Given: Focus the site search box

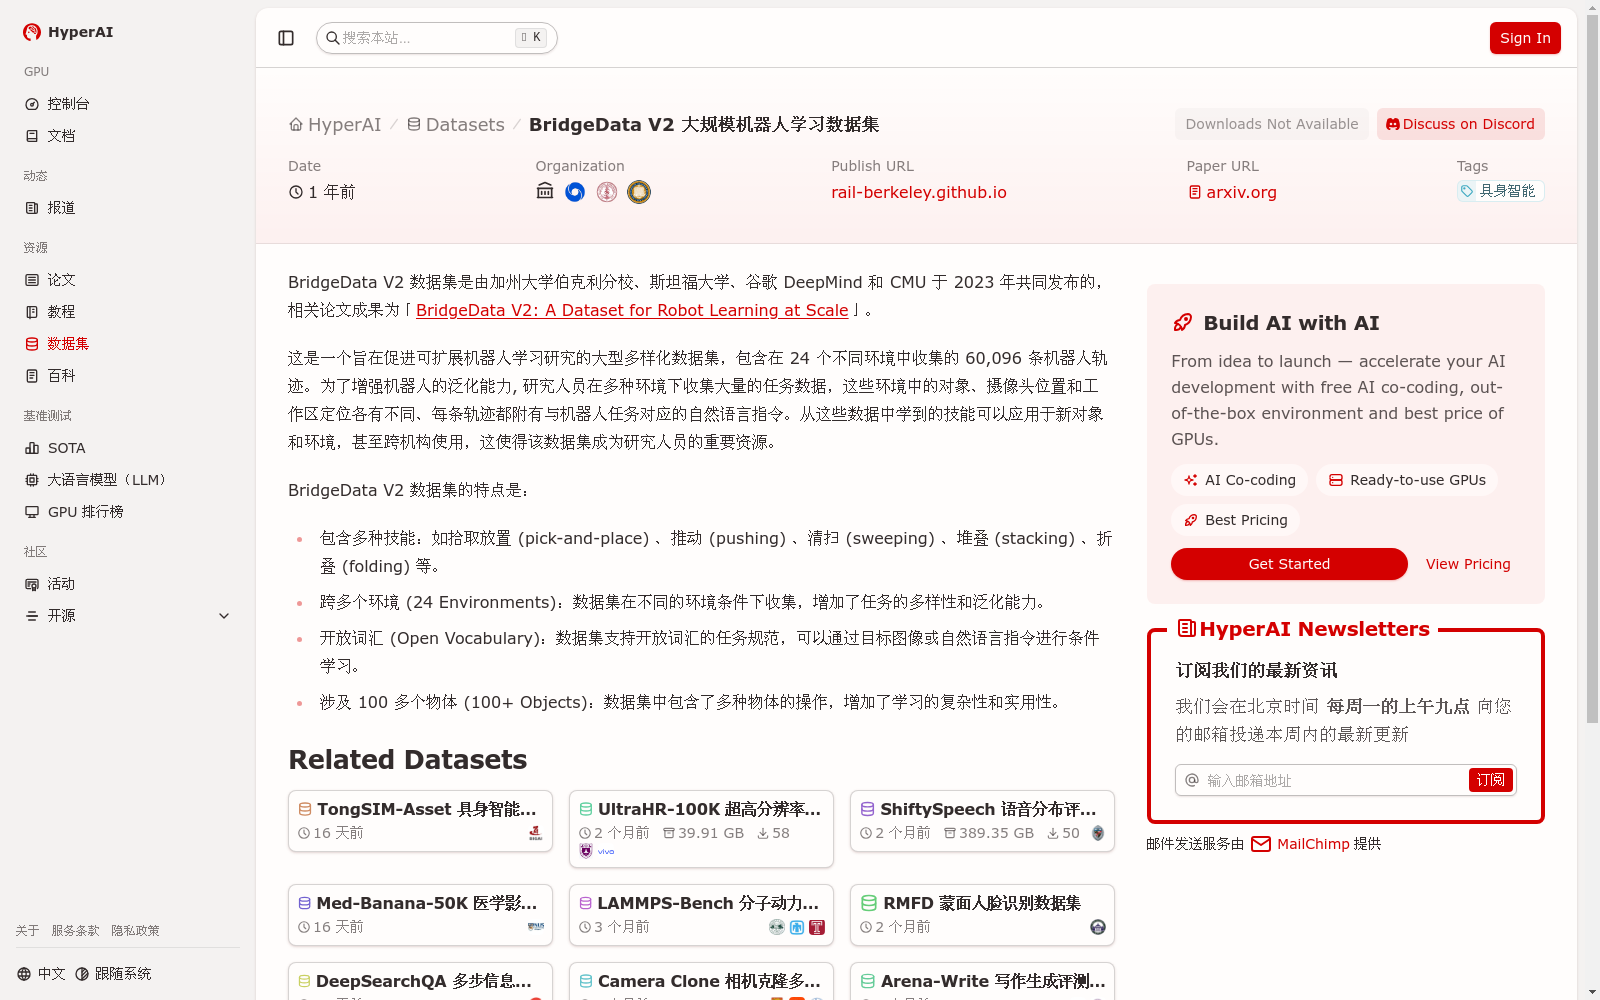Looking at the screenshot, I should pos(437,38).
